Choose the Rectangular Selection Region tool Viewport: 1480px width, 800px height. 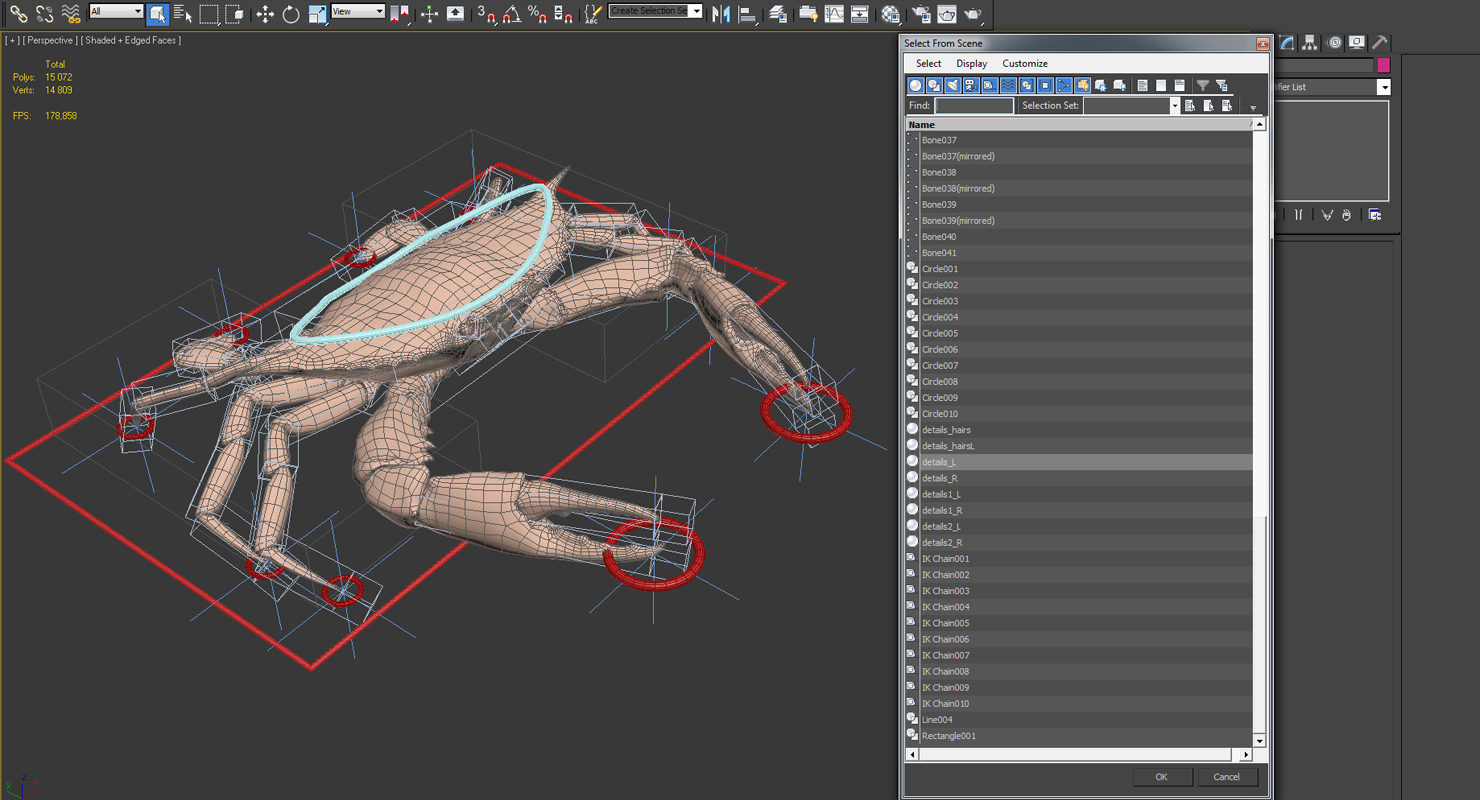click(208, 13)
